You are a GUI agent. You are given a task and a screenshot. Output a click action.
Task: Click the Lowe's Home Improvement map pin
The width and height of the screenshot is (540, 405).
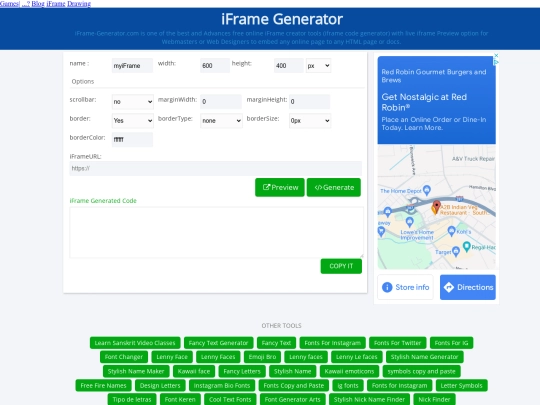tap(409, 222)
